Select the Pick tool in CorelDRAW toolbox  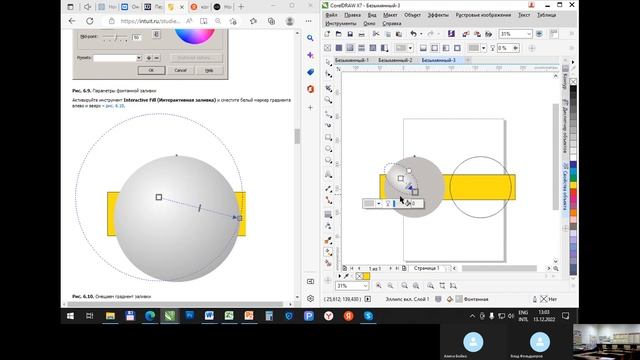pos(328,62)
